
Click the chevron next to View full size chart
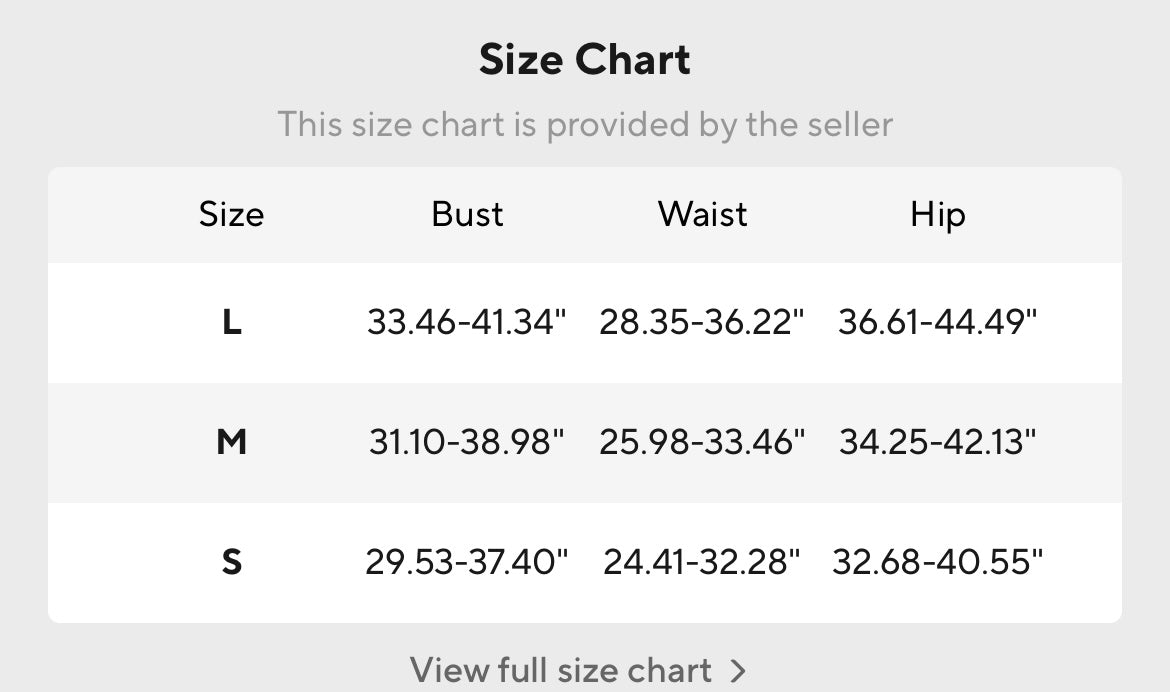738,670
